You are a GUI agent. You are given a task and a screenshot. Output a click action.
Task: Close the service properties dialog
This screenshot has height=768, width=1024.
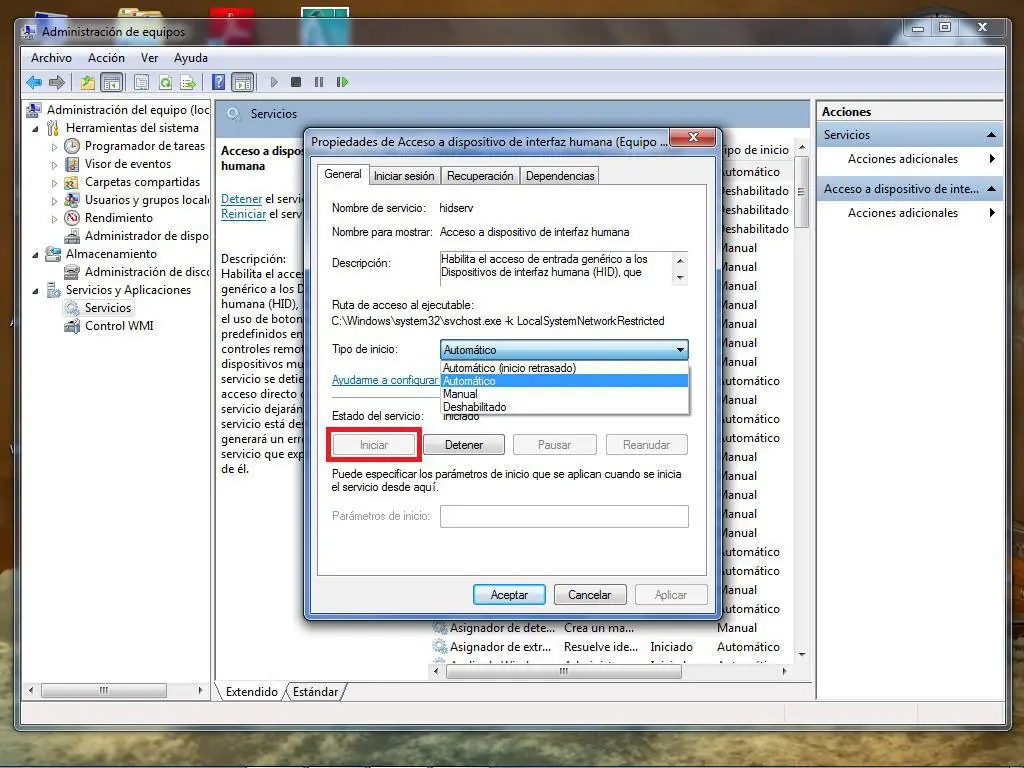tap(694, 136)
